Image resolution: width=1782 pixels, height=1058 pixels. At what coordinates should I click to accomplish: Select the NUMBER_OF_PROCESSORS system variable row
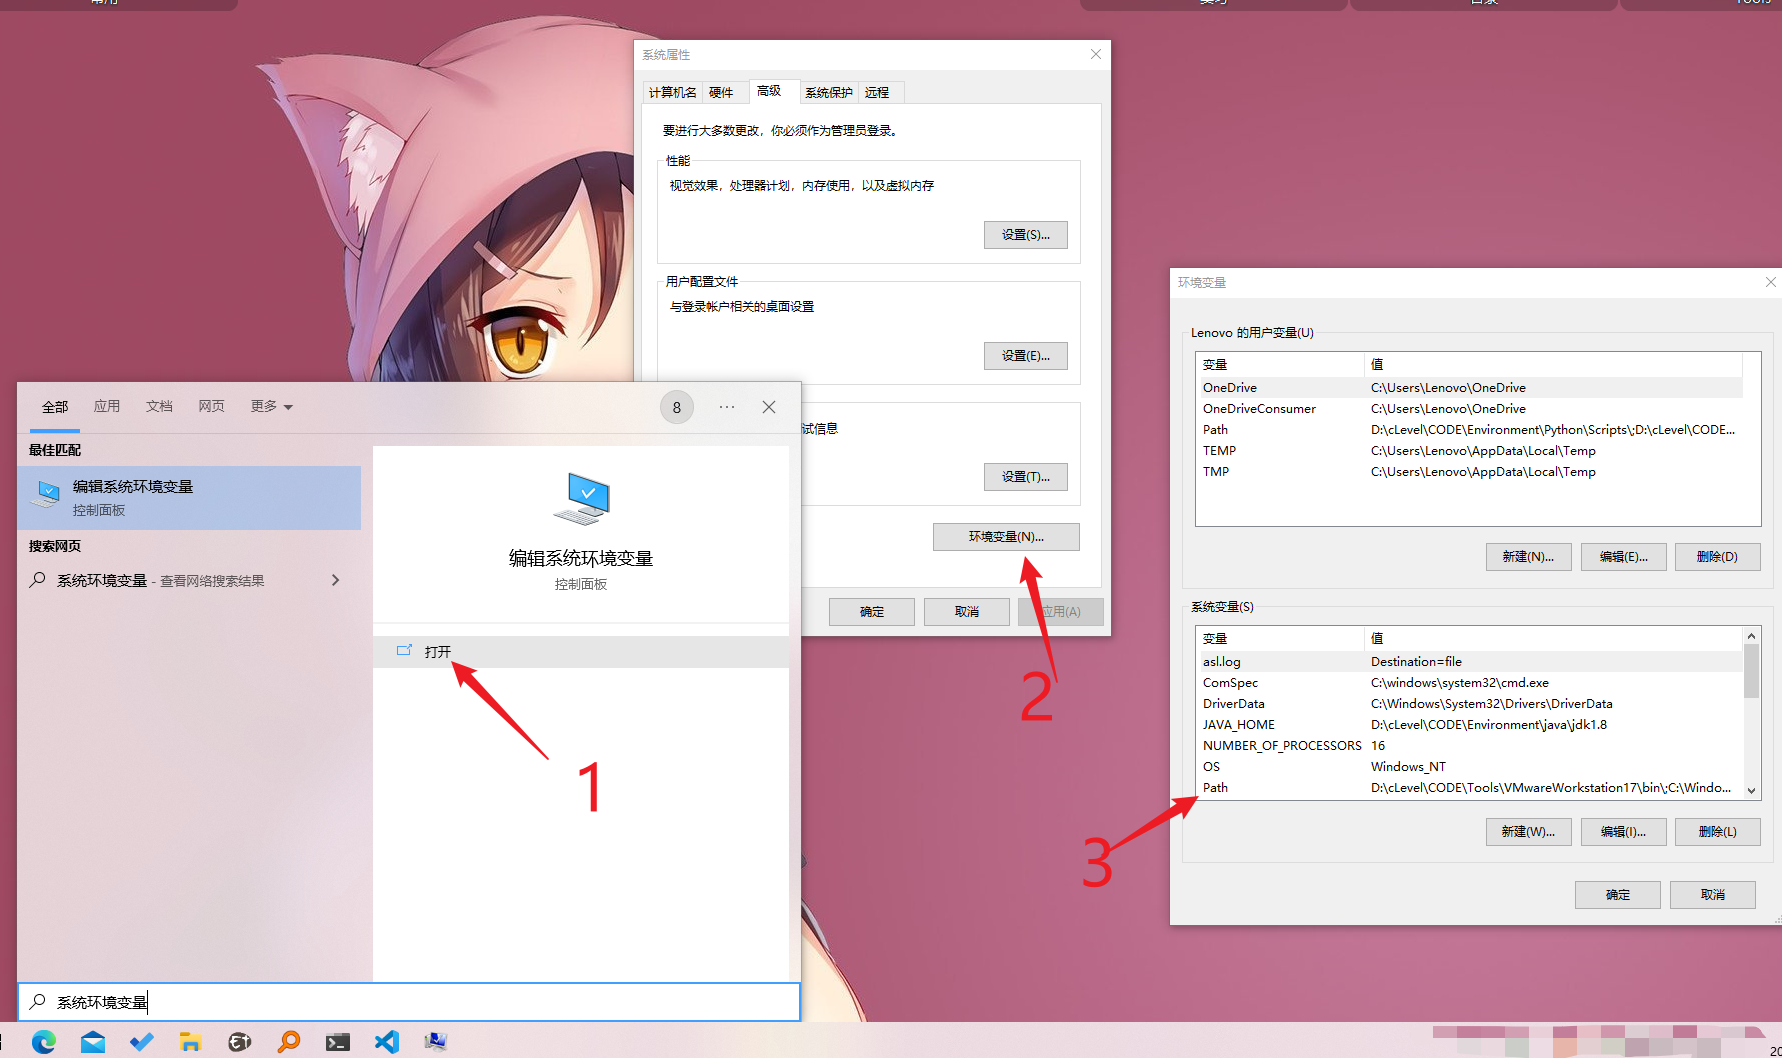[1469, 745]
